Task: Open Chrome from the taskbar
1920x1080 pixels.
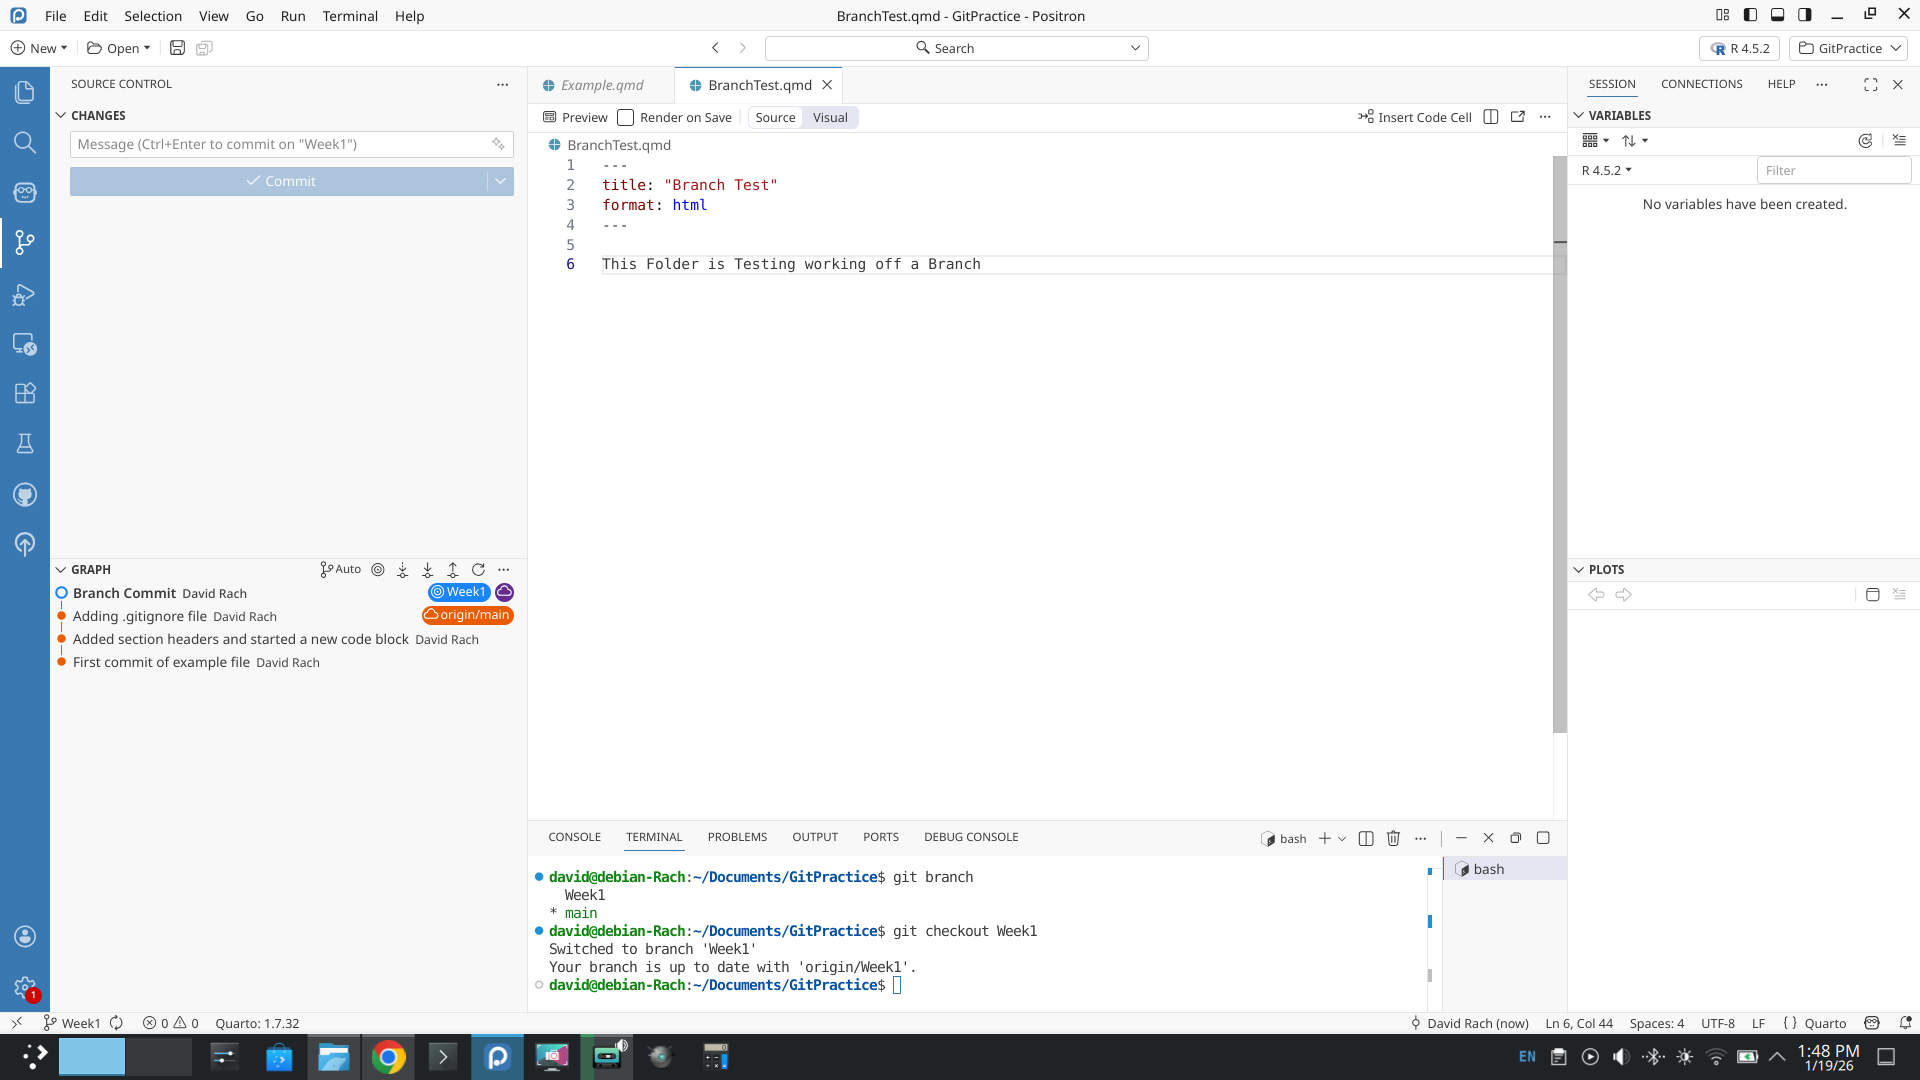Action: pos(388,1057)
